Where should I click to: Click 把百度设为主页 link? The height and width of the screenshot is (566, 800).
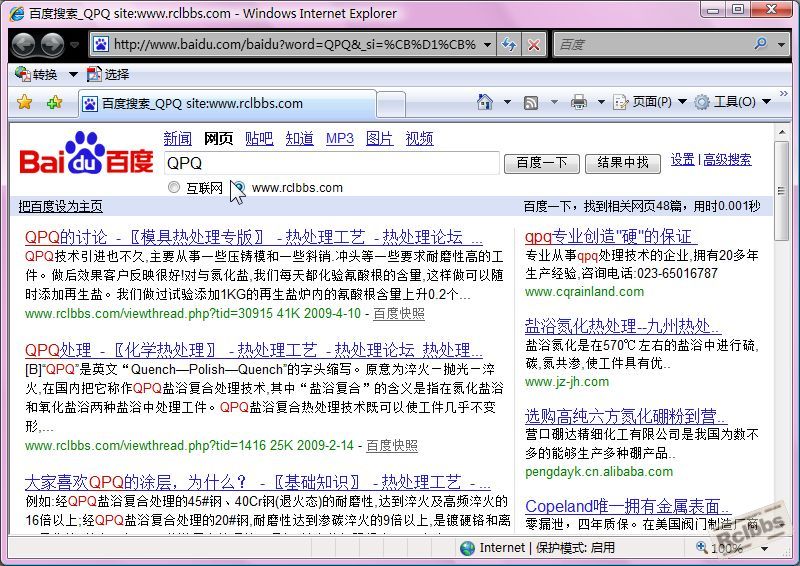click(x=61, y=206)
